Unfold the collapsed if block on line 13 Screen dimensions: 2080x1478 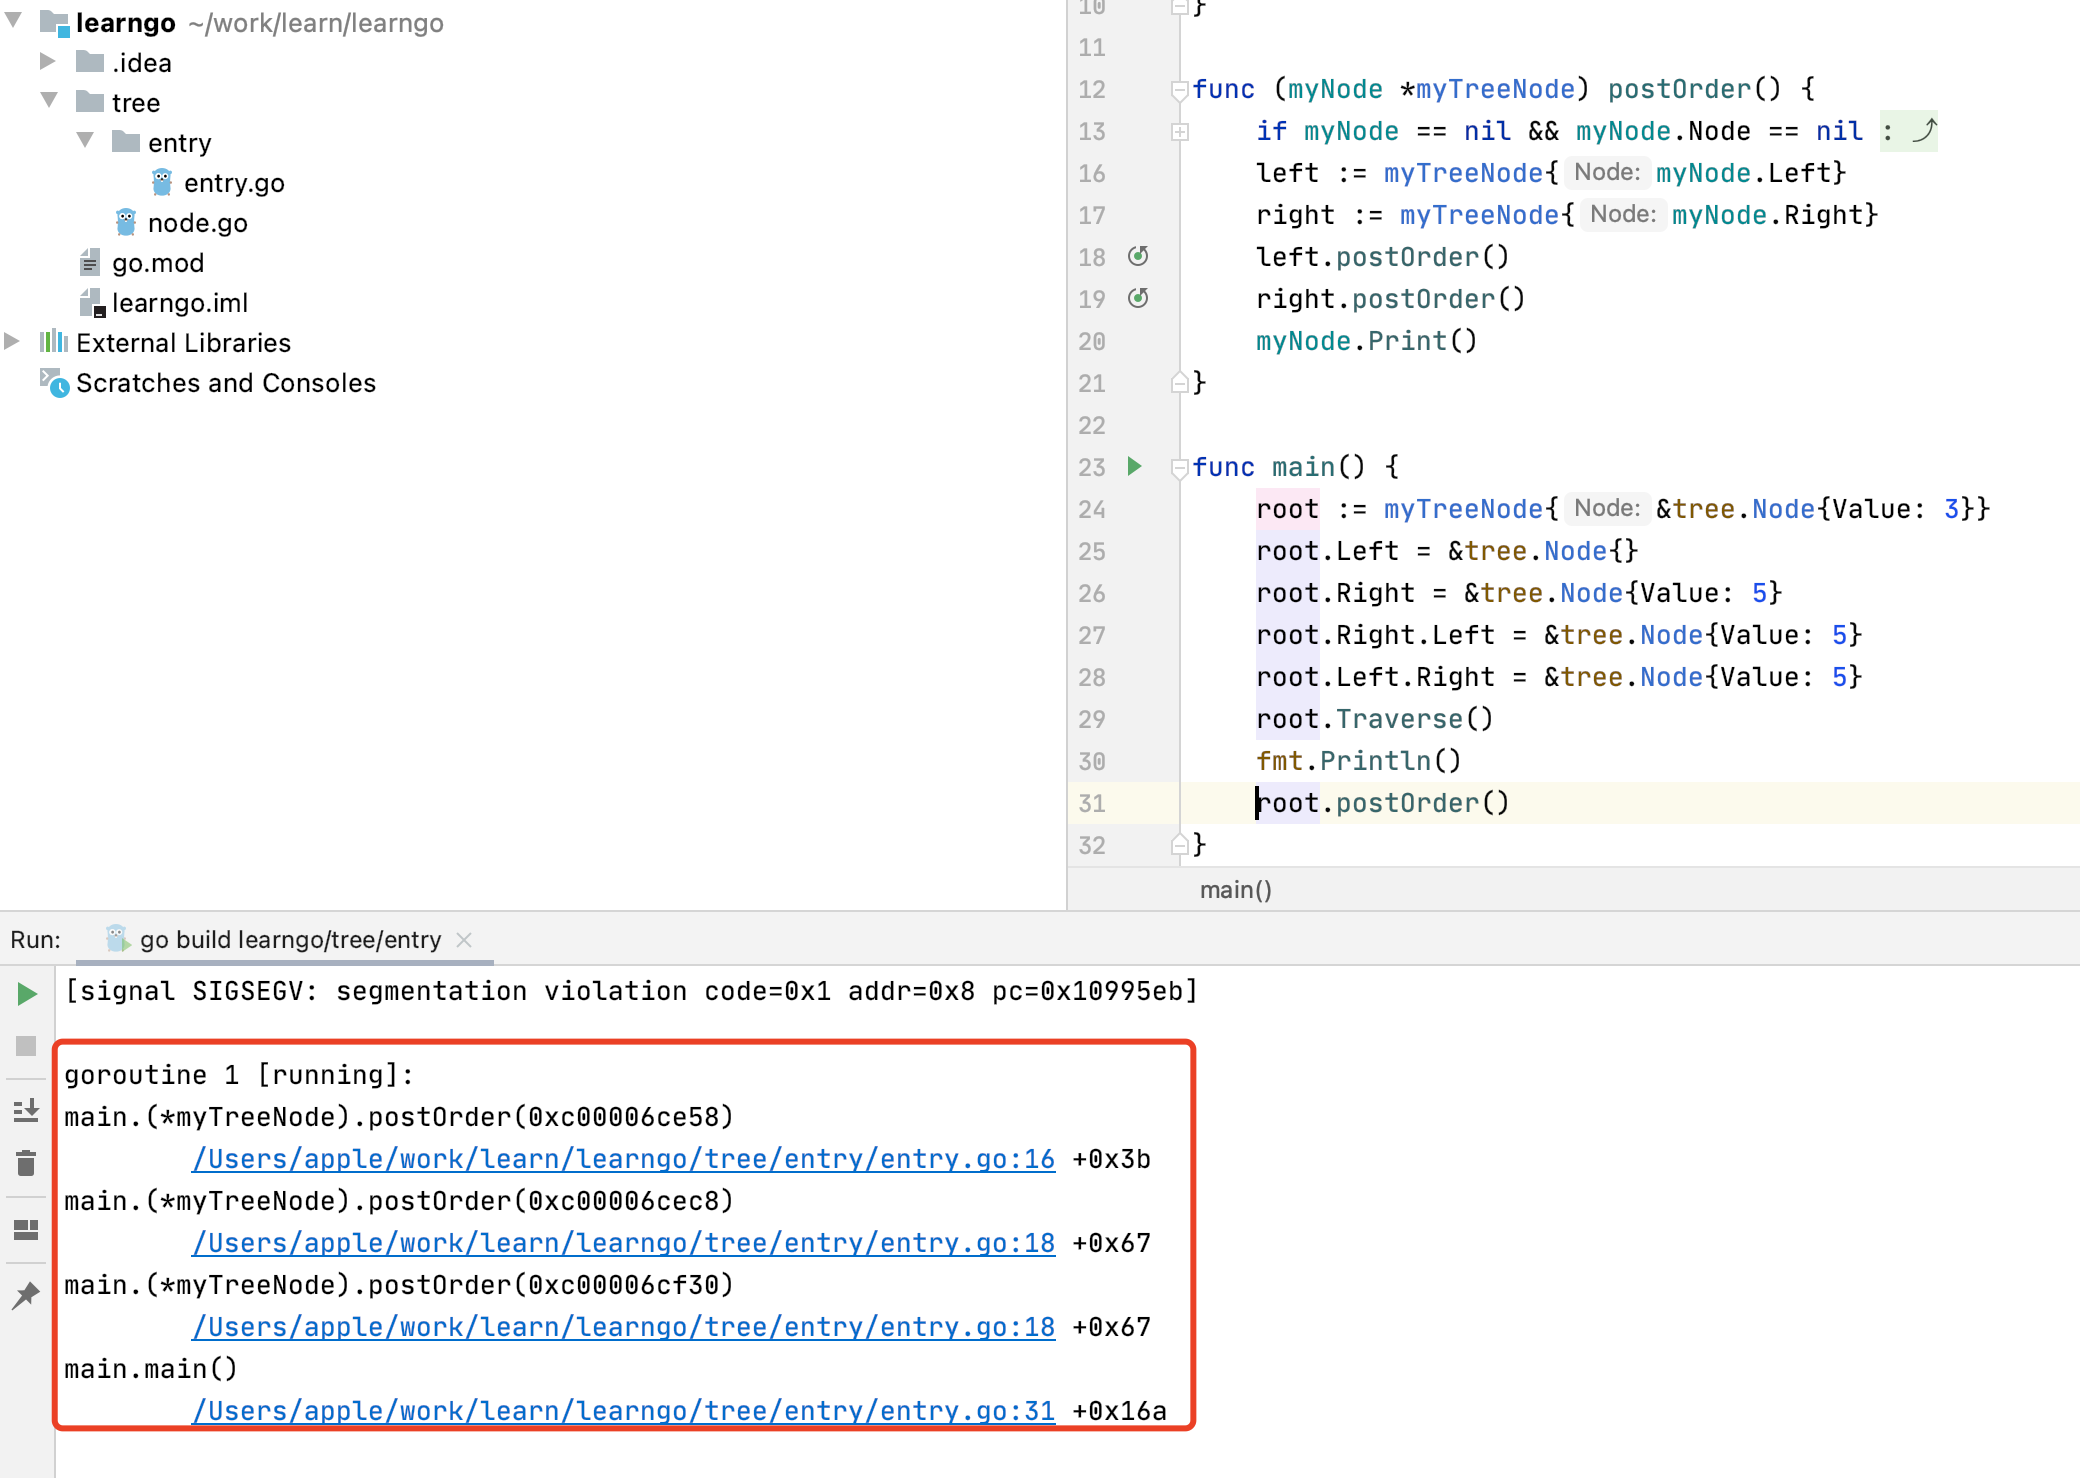coord(1180,131)
